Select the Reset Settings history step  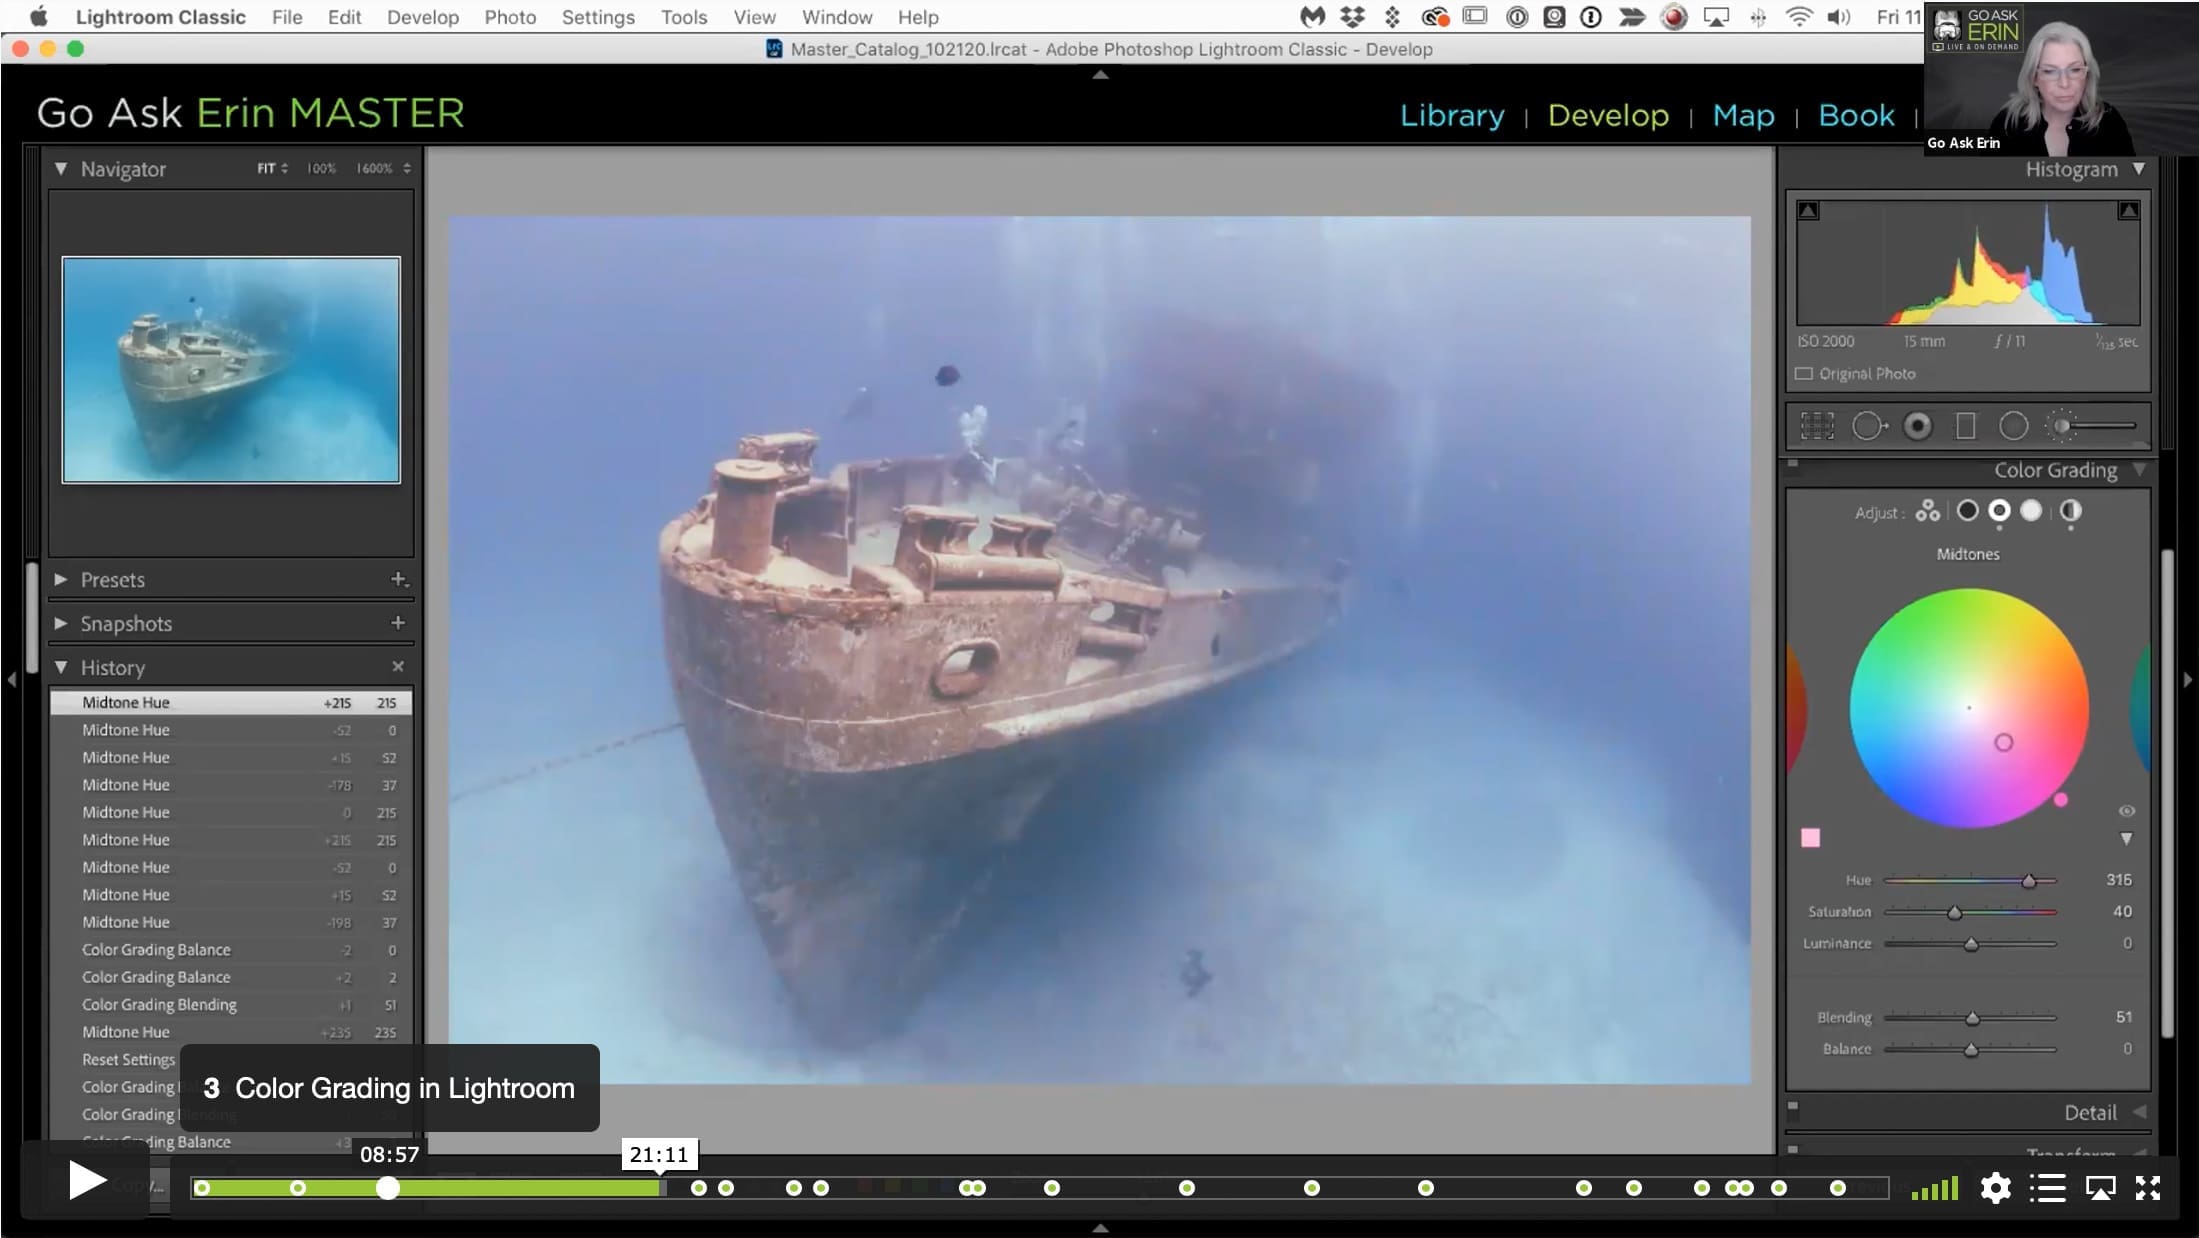(x=129, y=1060)
